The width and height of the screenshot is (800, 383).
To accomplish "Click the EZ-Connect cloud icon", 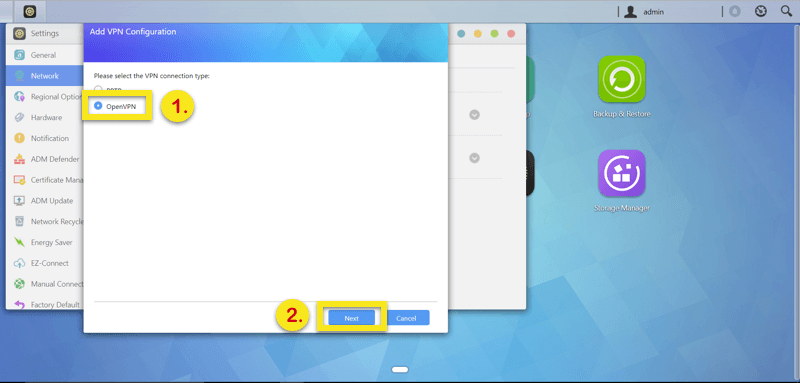I will 19,263.
